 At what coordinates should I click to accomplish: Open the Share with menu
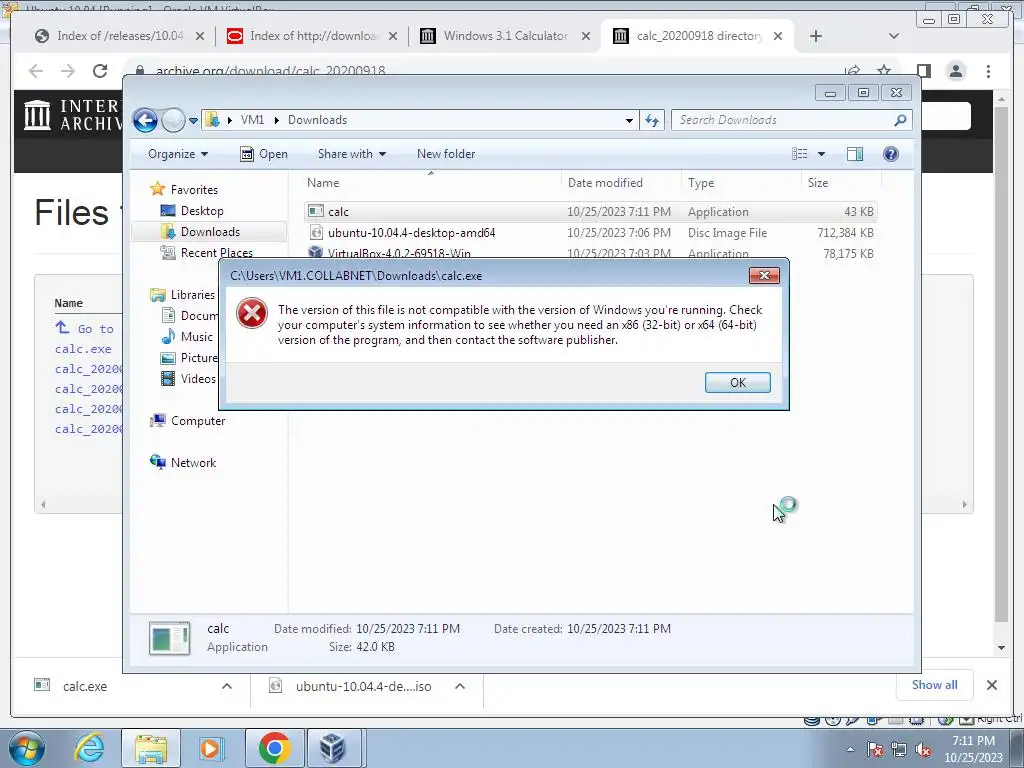(x=351, y=154)
